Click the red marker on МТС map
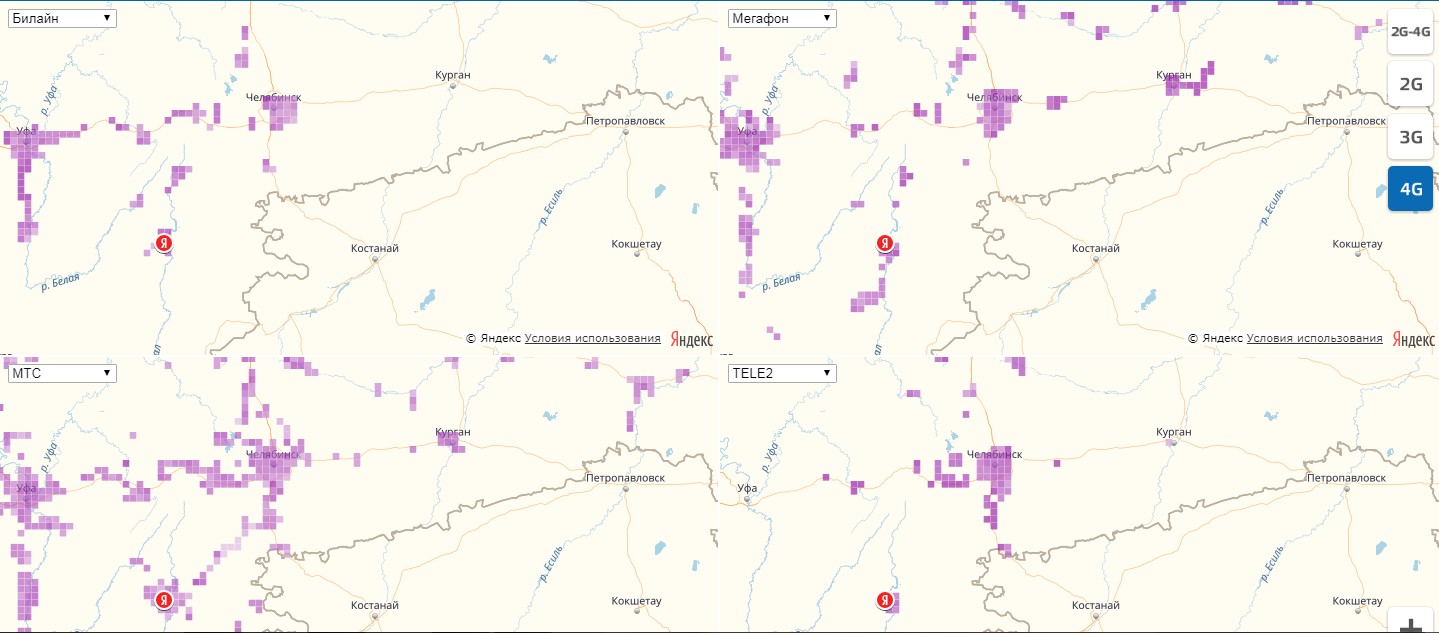The width and height of the screenshot is (1439, 633). (165, 599)
